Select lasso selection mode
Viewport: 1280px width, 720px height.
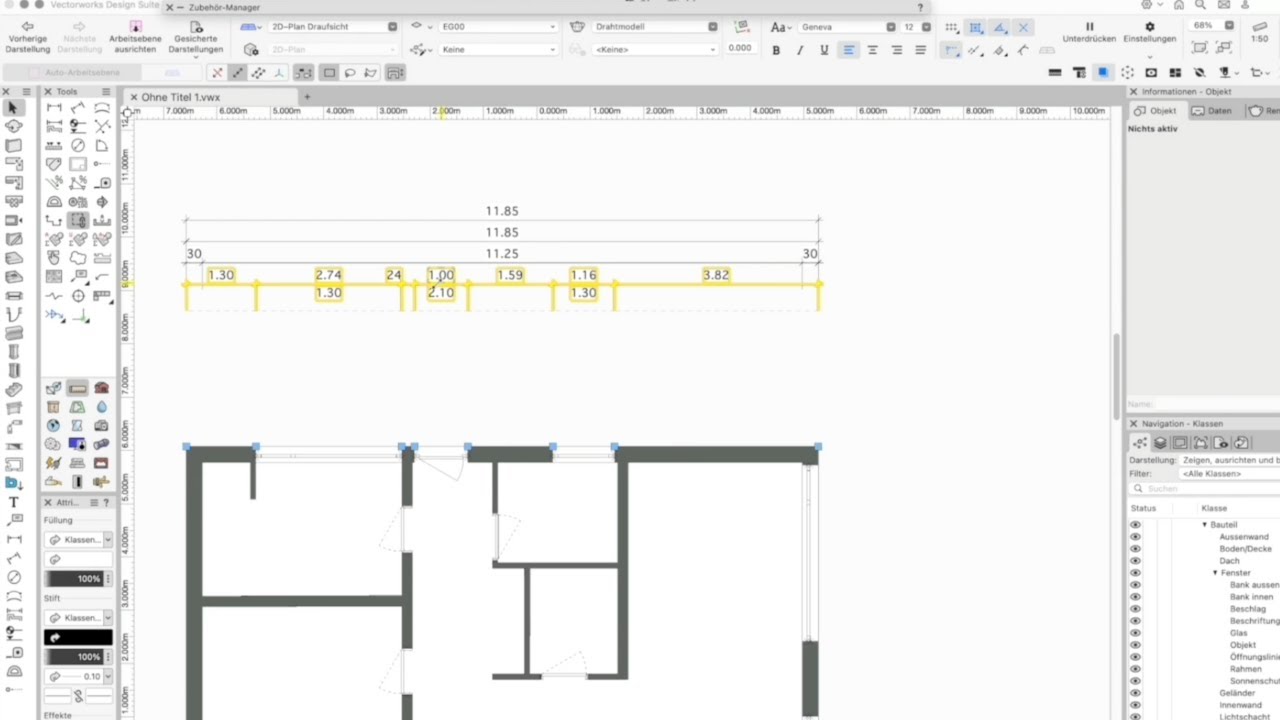click(x=350, y=72)
